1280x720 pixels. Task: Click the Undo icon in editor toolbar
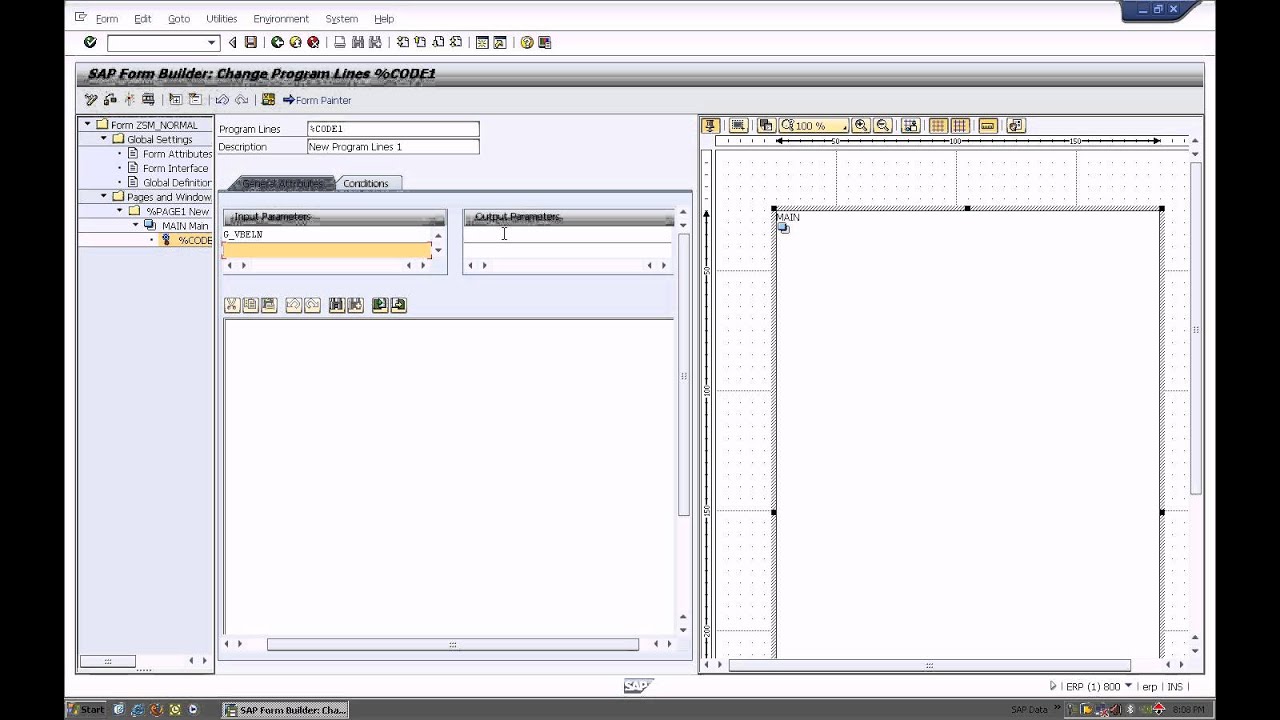(293, 305)
